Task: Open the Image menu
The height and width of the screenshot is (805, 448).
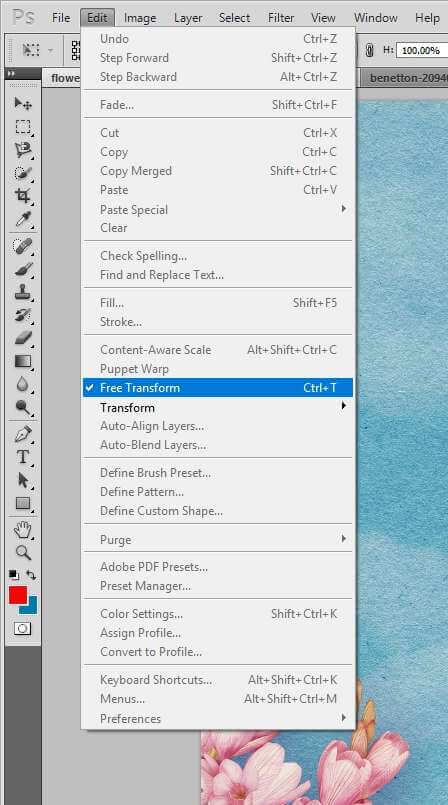Action: click(x=140, y=18)
